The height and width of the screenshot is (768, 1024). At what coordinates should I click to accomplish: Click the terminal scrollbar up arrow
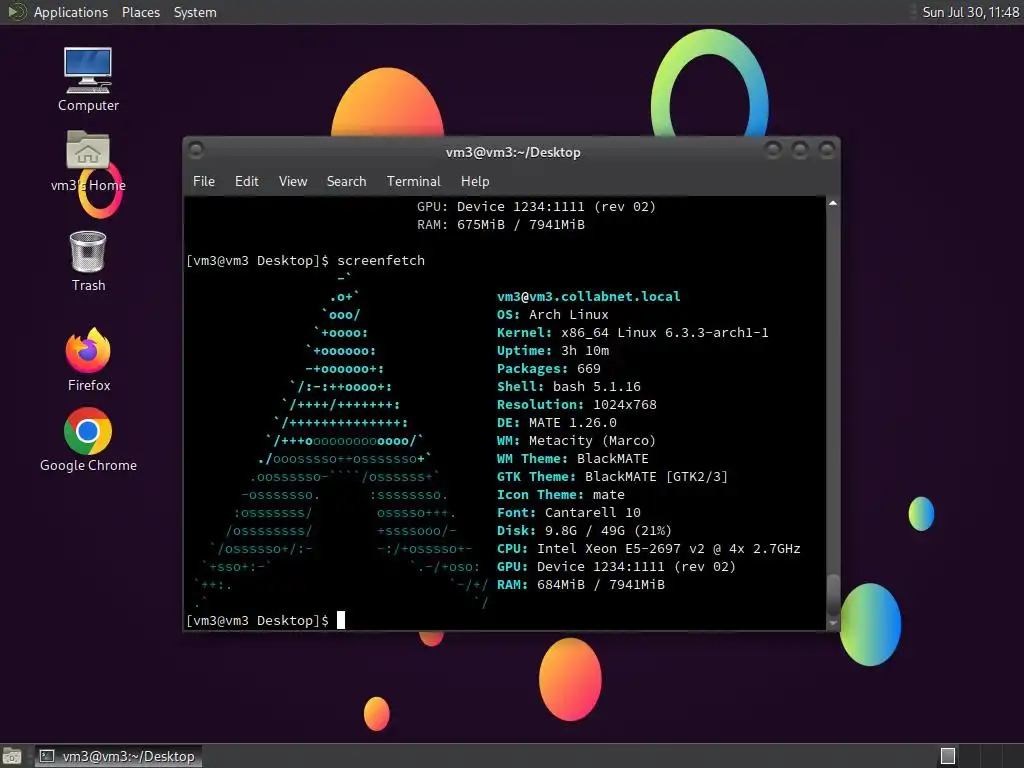833,204
